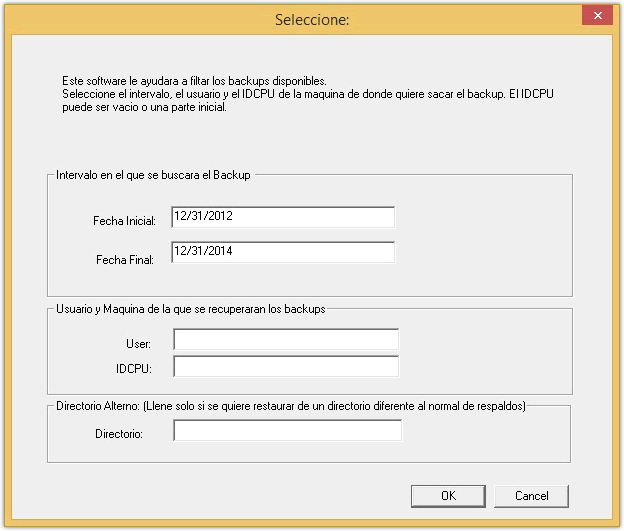
Task: Click 'Intervalo en el que se buscara el Backup' heading
Action: click(x=153, y=175)
